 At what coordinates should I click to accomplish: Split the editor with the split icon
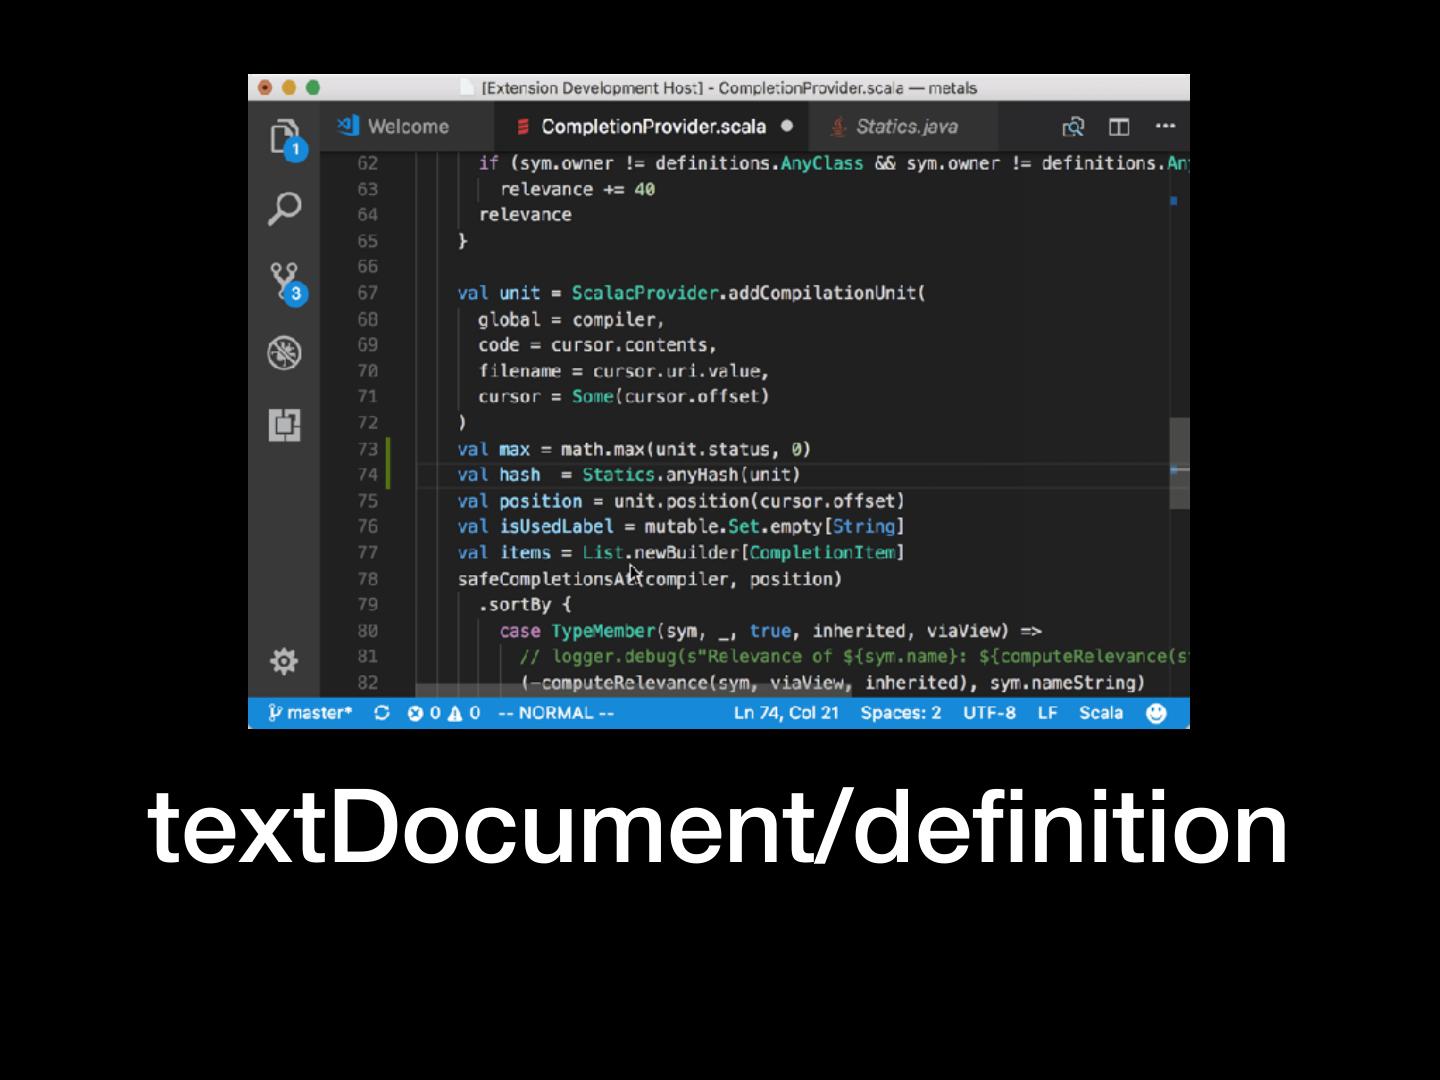tap(1119, 127)
